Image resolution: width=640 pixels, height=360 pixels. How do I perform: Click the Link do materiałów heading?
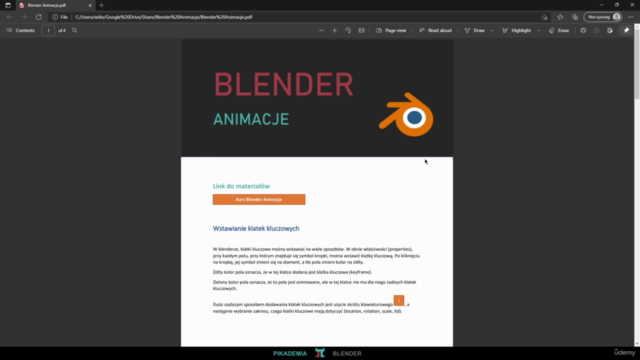coord(241,186)
